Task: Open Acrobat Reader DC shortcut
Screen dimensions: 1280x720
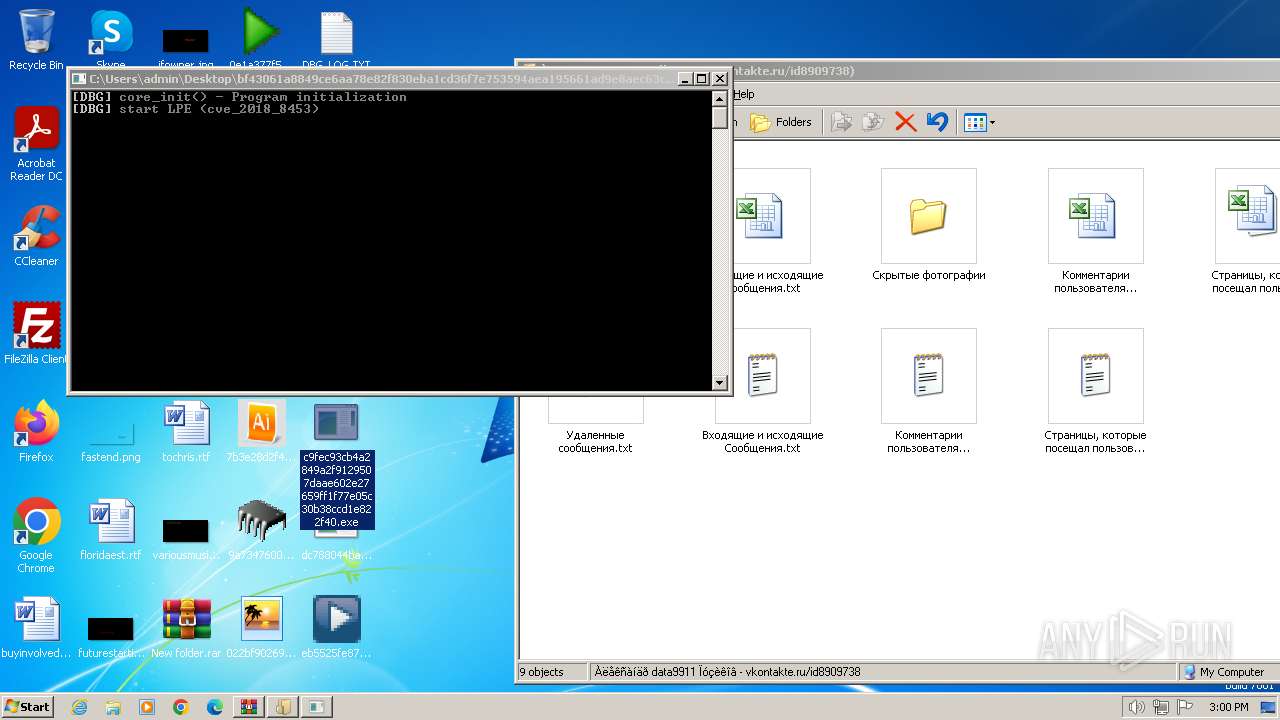Action: tap(36, 144)
